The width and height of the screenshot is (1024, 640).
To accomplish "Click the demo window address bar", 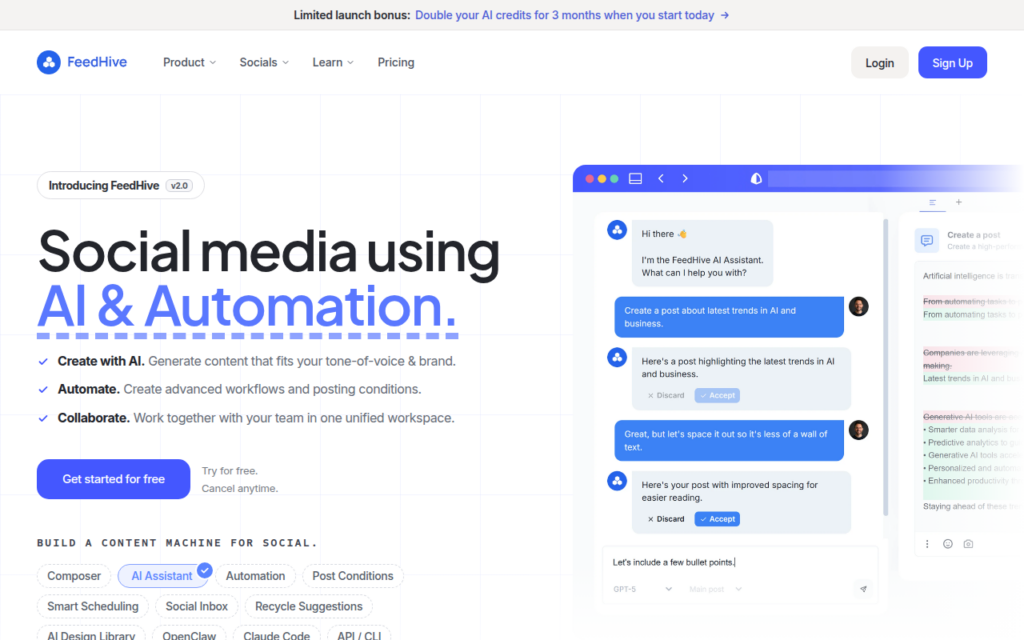I will pyautogui.click(x=895, y=178).
